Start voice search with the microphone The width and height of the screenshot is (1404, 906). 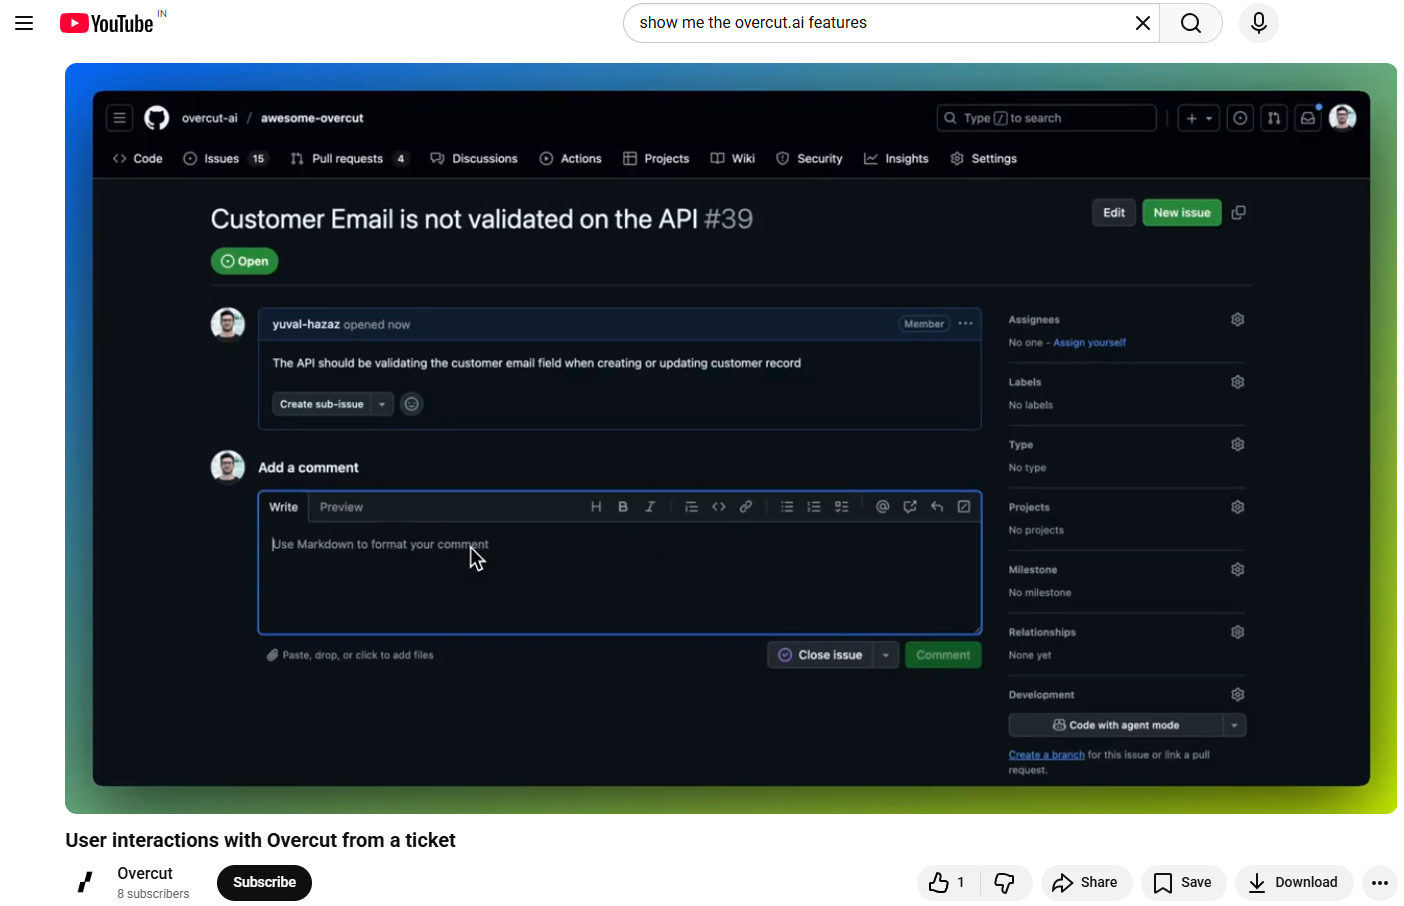click(x=1259, y=23)
